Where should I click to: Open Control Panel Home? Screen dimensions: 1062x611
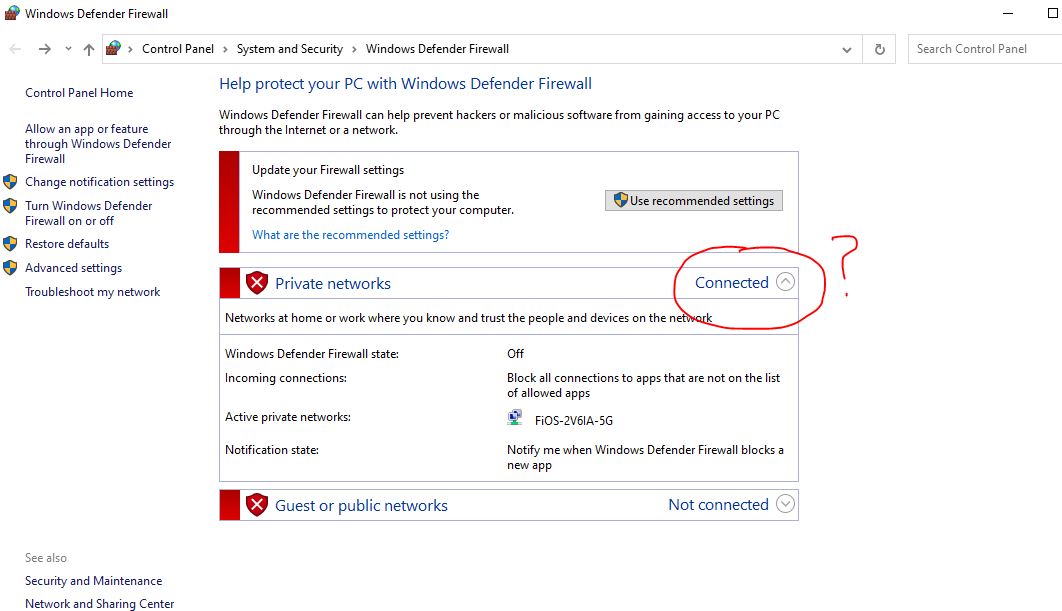click(79, 93)
